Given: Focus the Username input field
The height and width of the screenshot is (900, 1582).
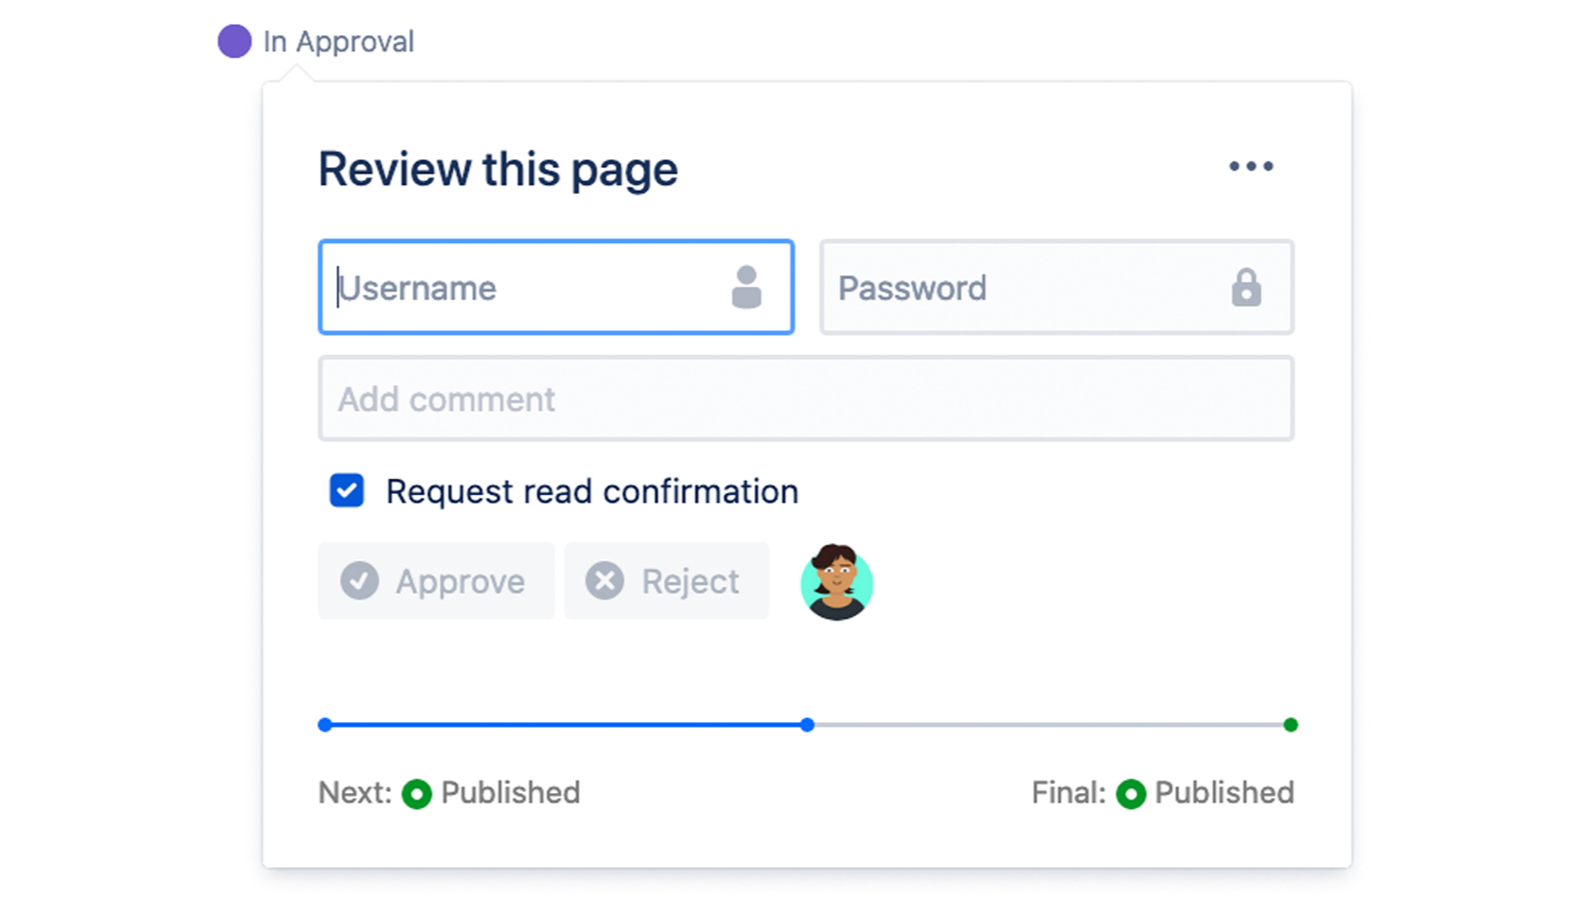Looking at the screenshot, I should pos(530,288).
